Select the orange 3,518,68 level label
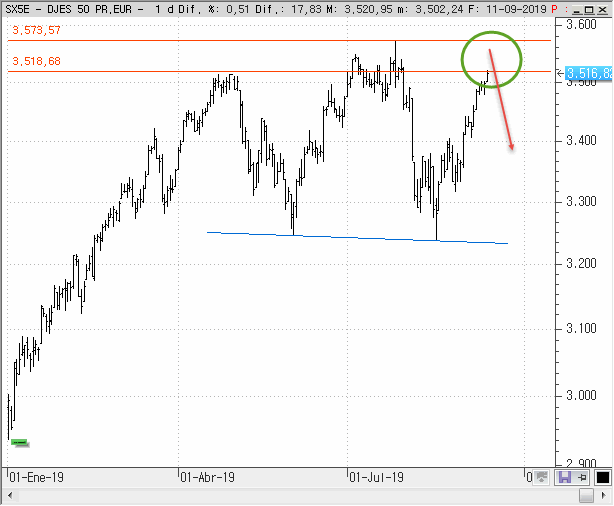The height and width of the screenshot is (506, 614). [36, 61]
